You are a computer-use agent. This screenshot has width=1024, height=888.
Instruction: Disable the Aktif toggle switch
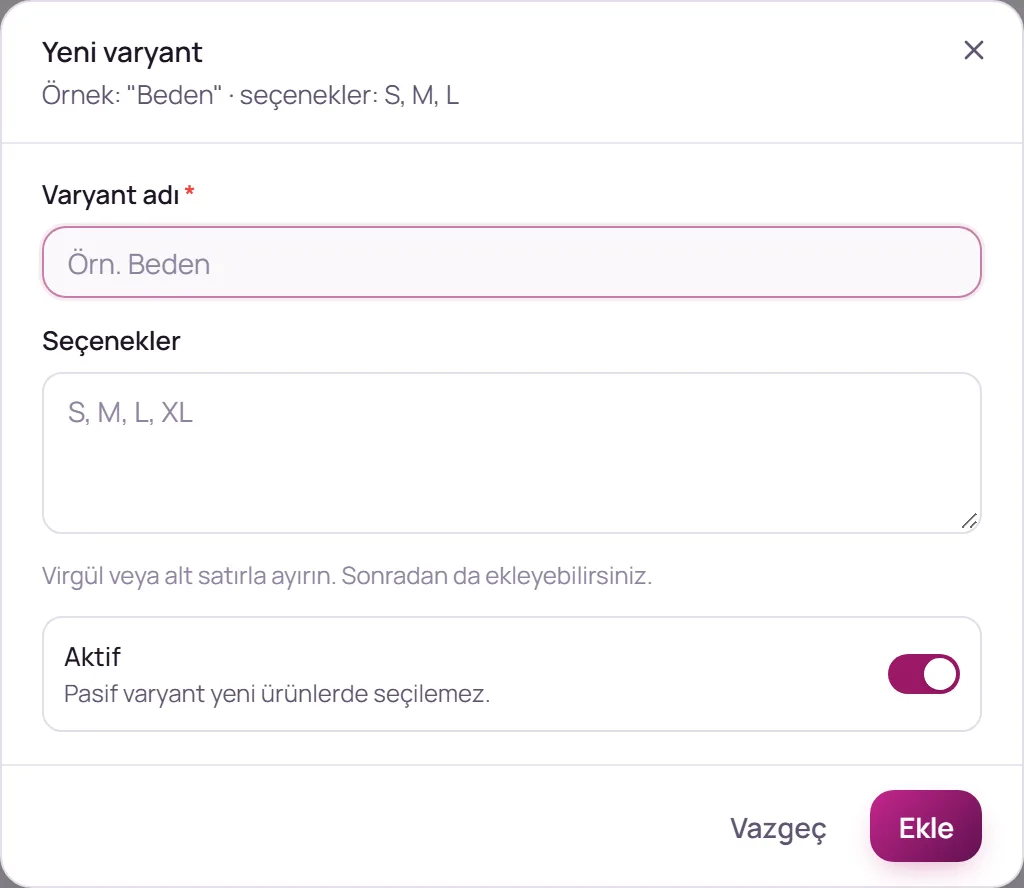pos(923,674)
